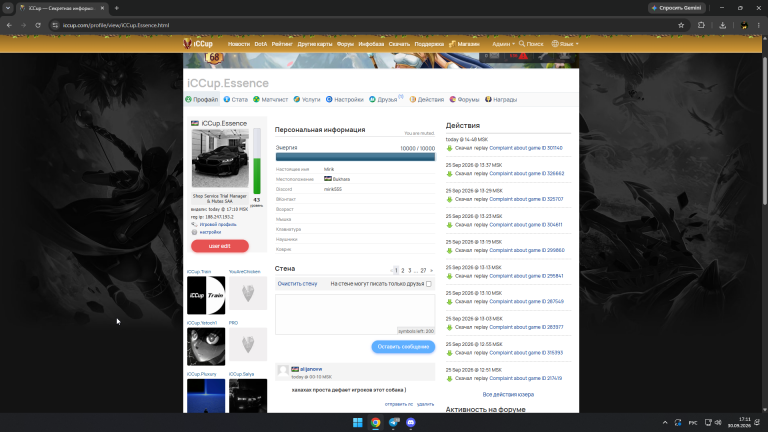Open Discord from the taskbar
Screen dimensions: 768x432
coord(411,422)
